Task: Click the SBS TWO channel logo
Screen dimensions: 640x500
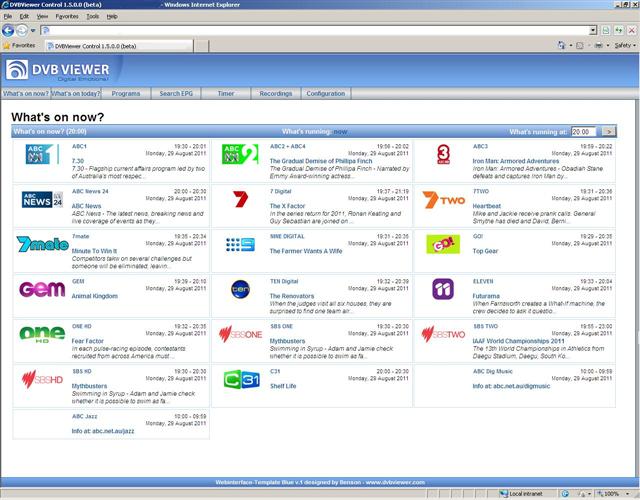Action: tap(443, 334)
